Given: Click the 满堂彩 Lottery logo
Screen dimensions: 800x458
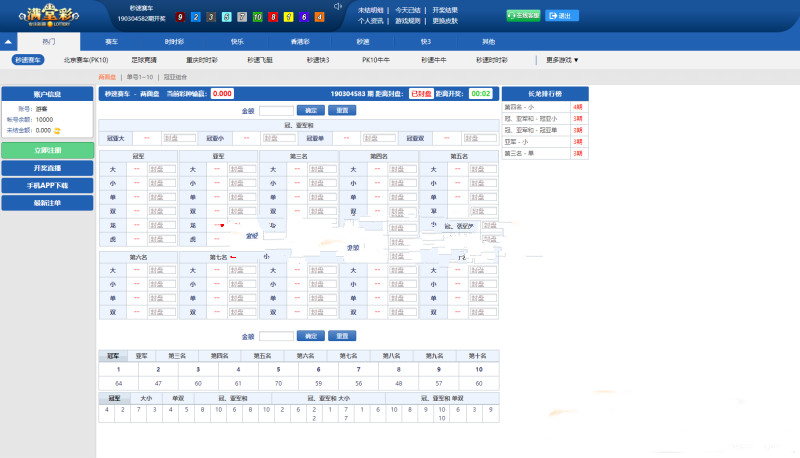Looking at the screenshot, I should pos(49,15).
